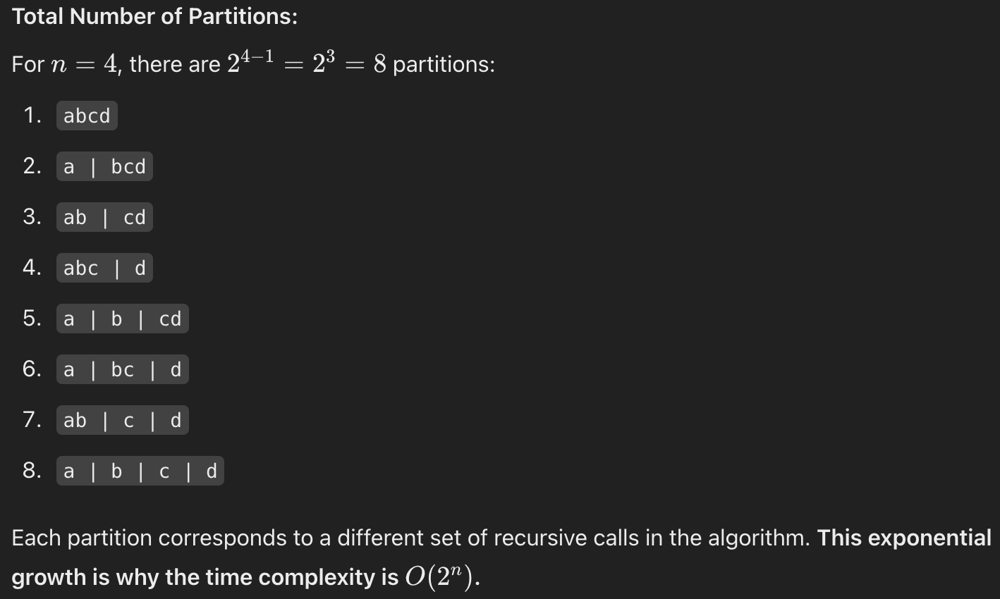Click the "Total Number of Partitions:" heading
Screen dimensions: 1000x599
point(155,16)
